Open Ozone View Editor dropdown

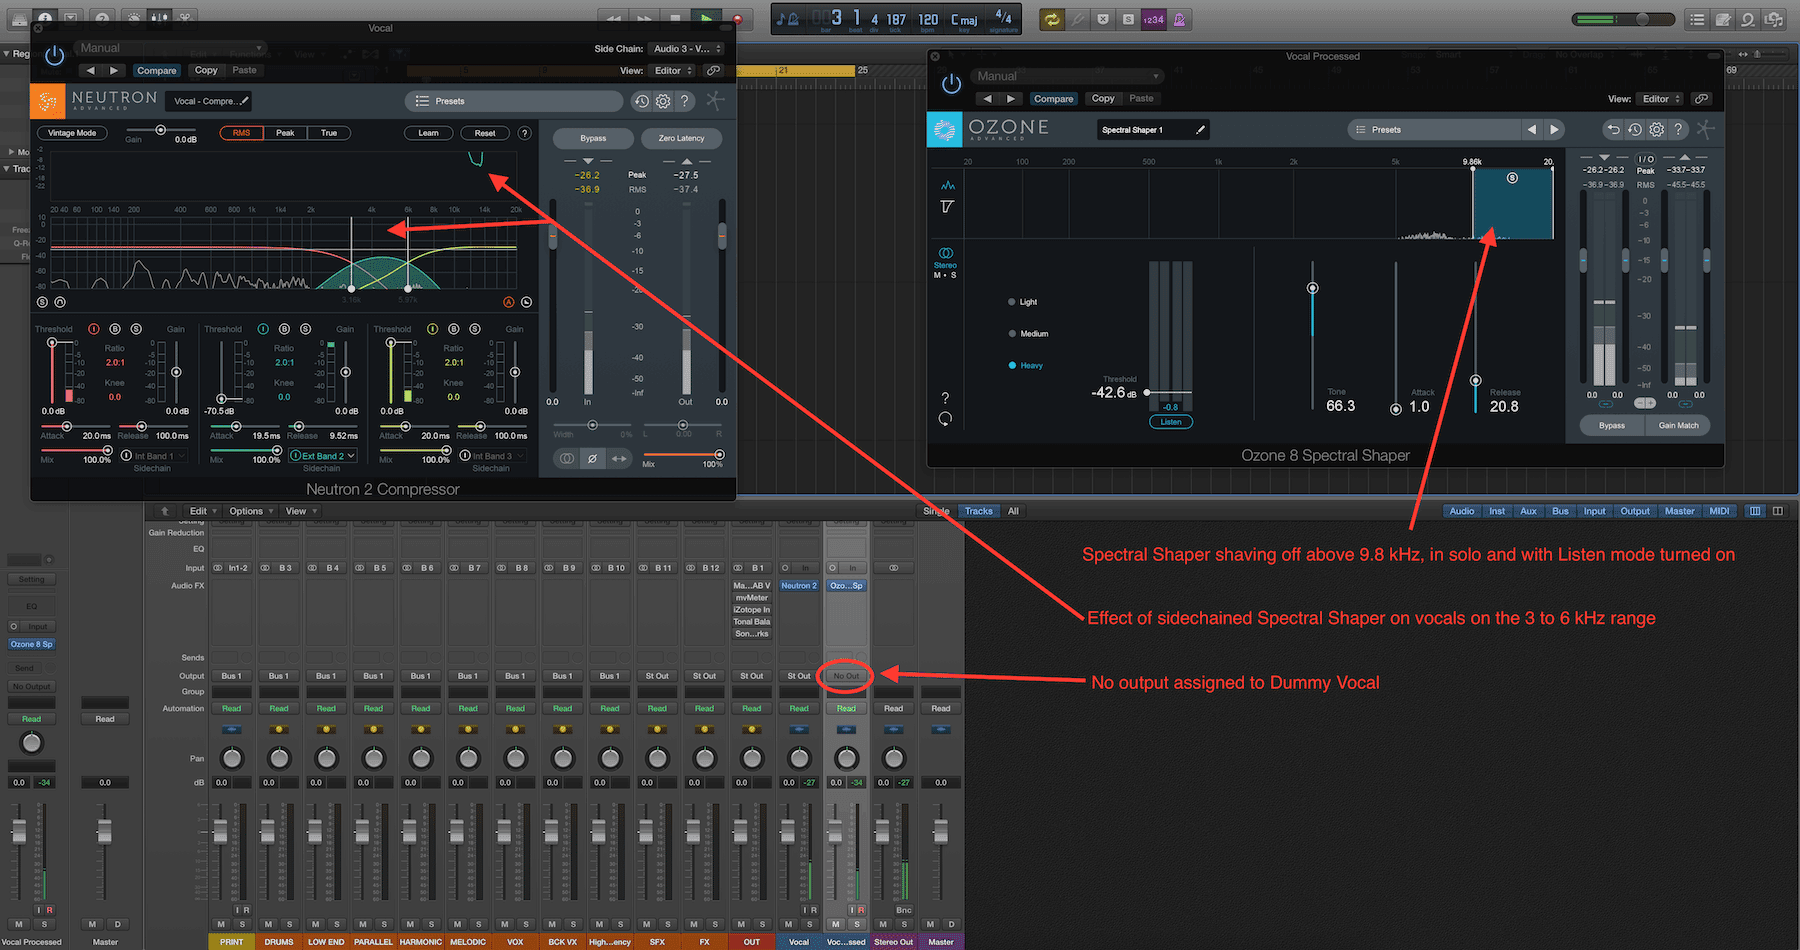coord(1660,99)
